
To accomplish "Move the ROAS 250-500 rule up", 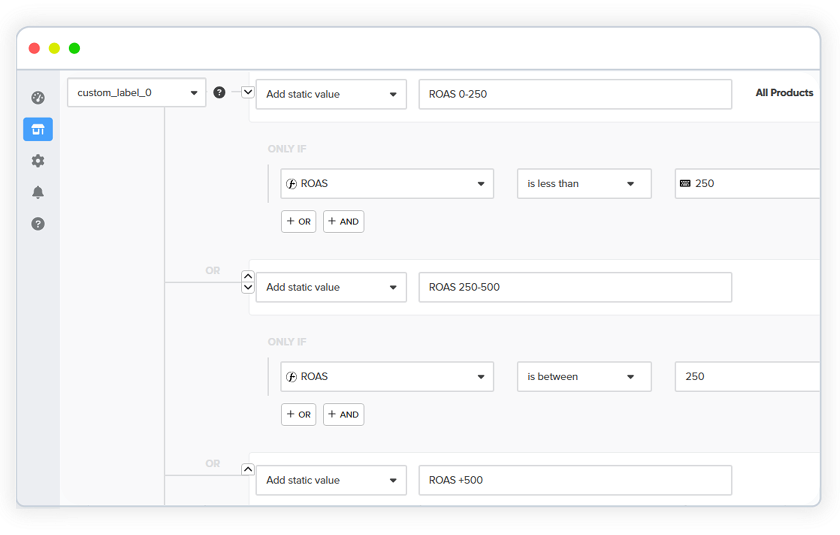I will 248,276.
